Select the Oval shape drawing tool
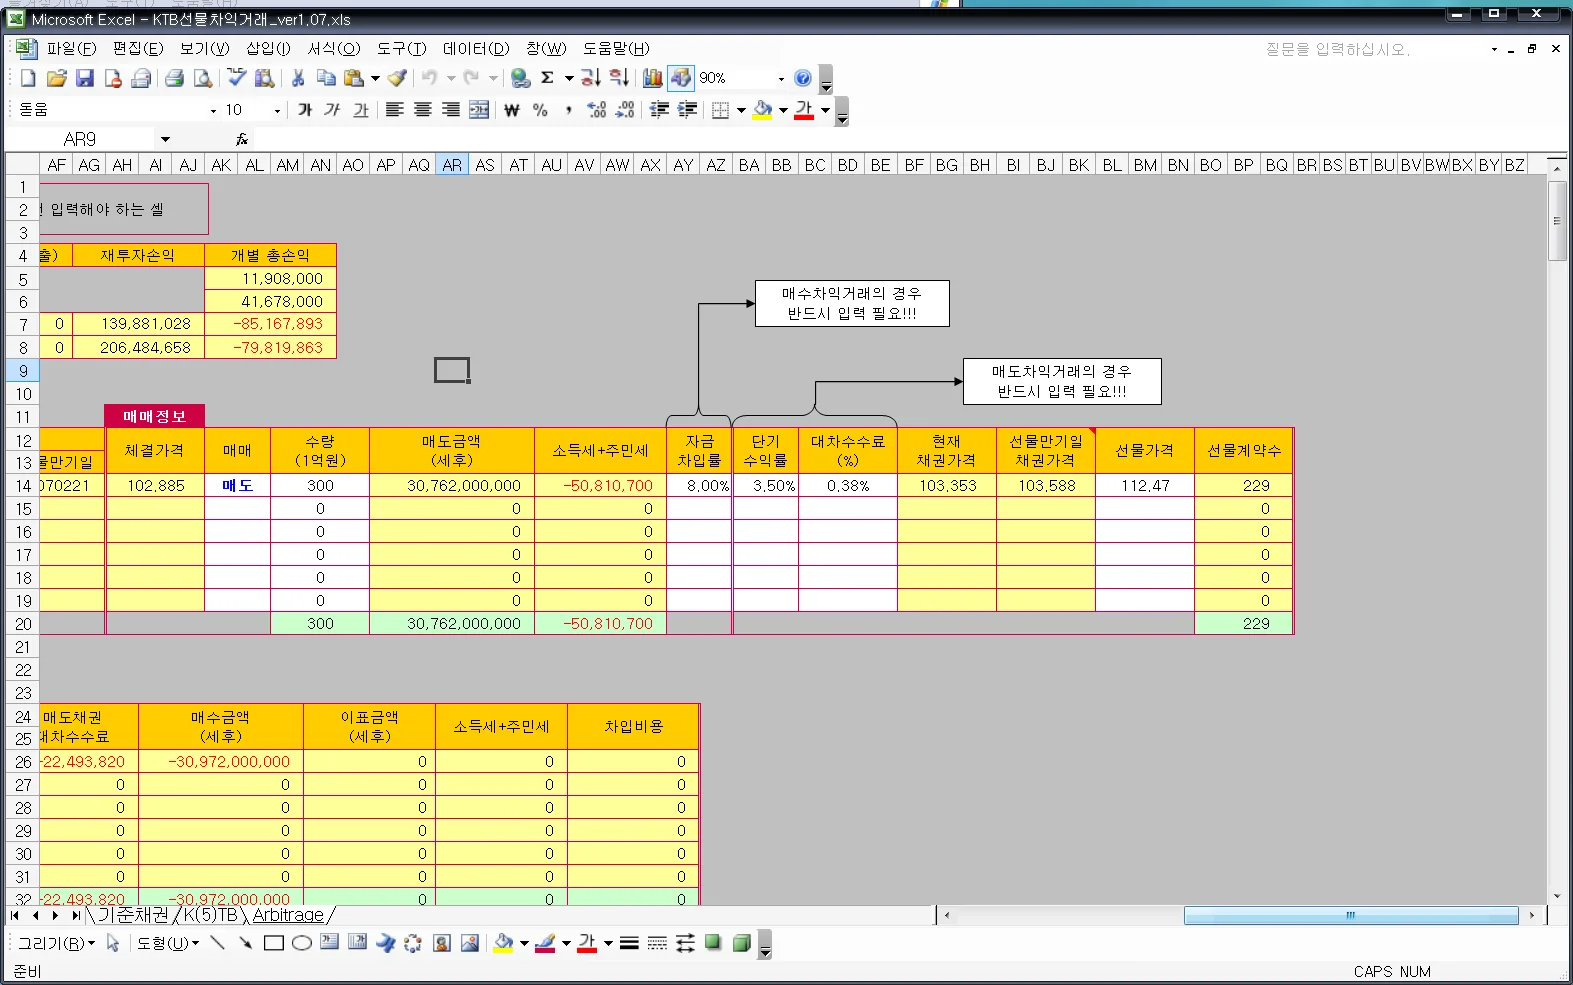The height and width of the screenshot is (985, 1573). [x=302, y=943]
